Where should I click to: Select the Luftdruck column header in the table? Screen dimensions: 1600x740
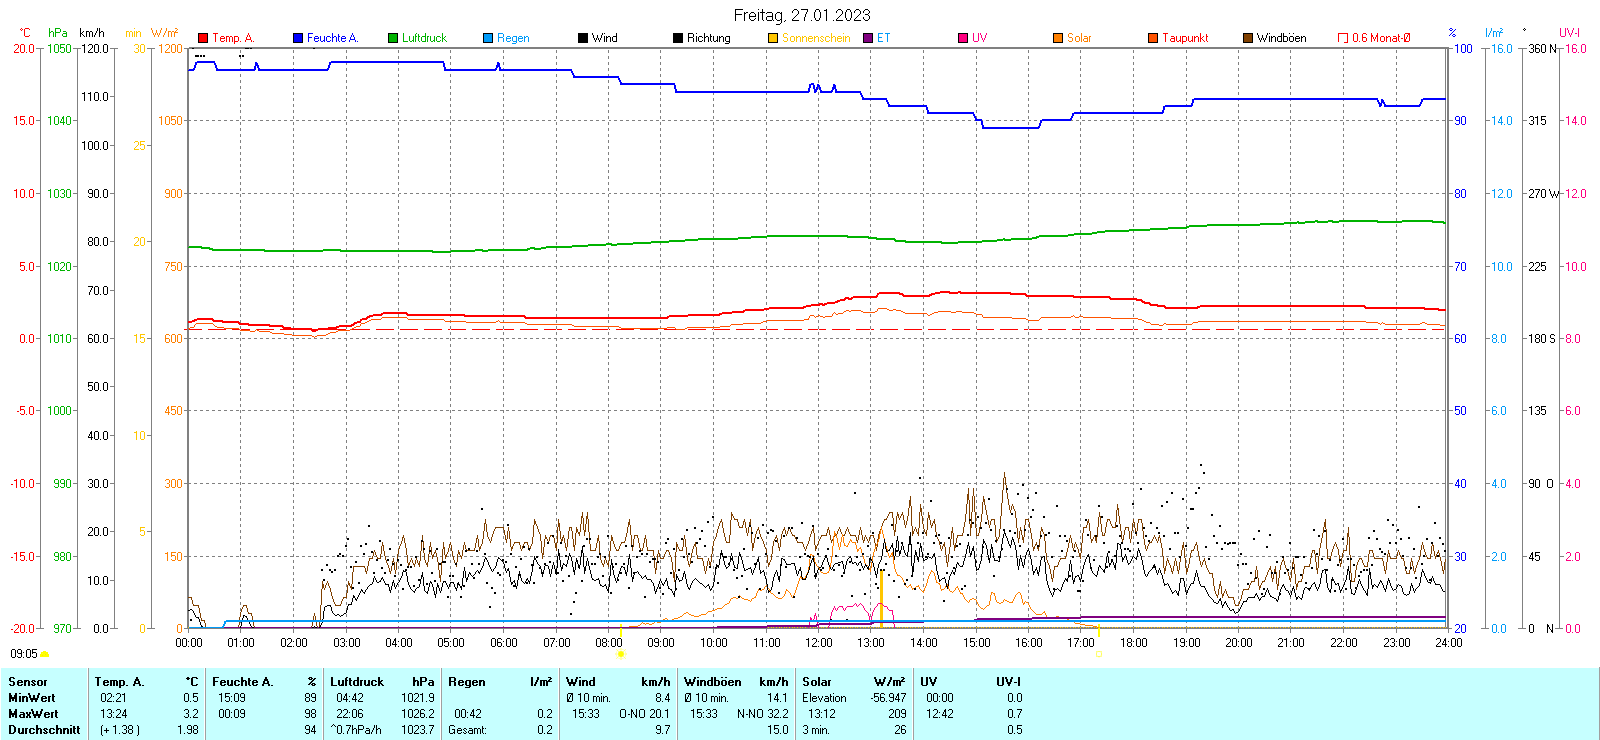click(x=357, y=682)
